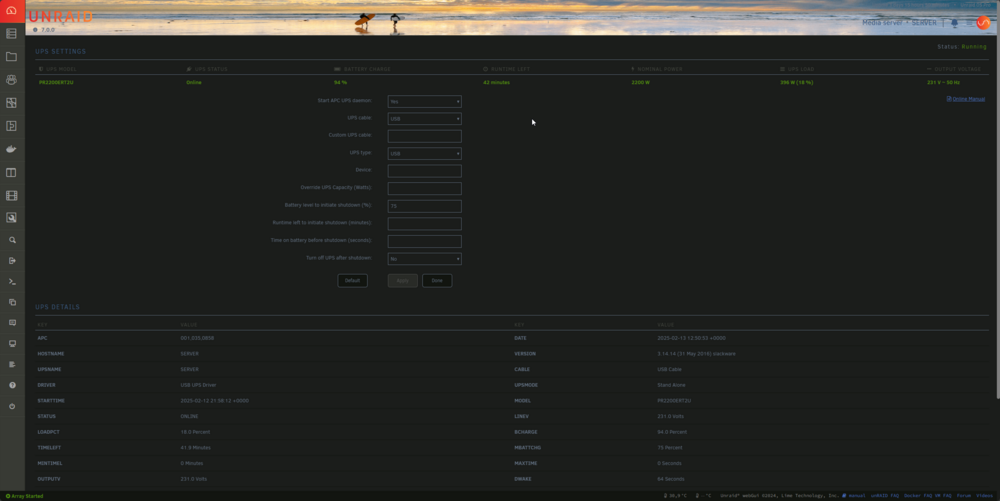Click the 231 V ~ 50 Hz value

pos(943,82)
